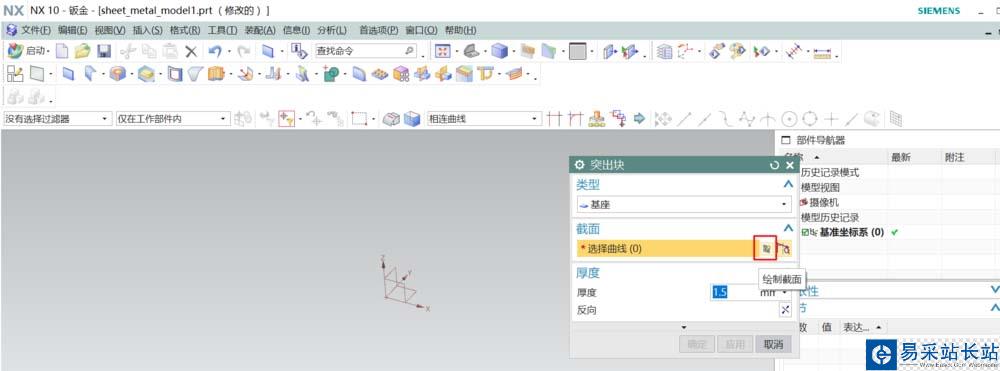Click the New file icon
Screen dimensions: 1000x371
pos(62,51)
